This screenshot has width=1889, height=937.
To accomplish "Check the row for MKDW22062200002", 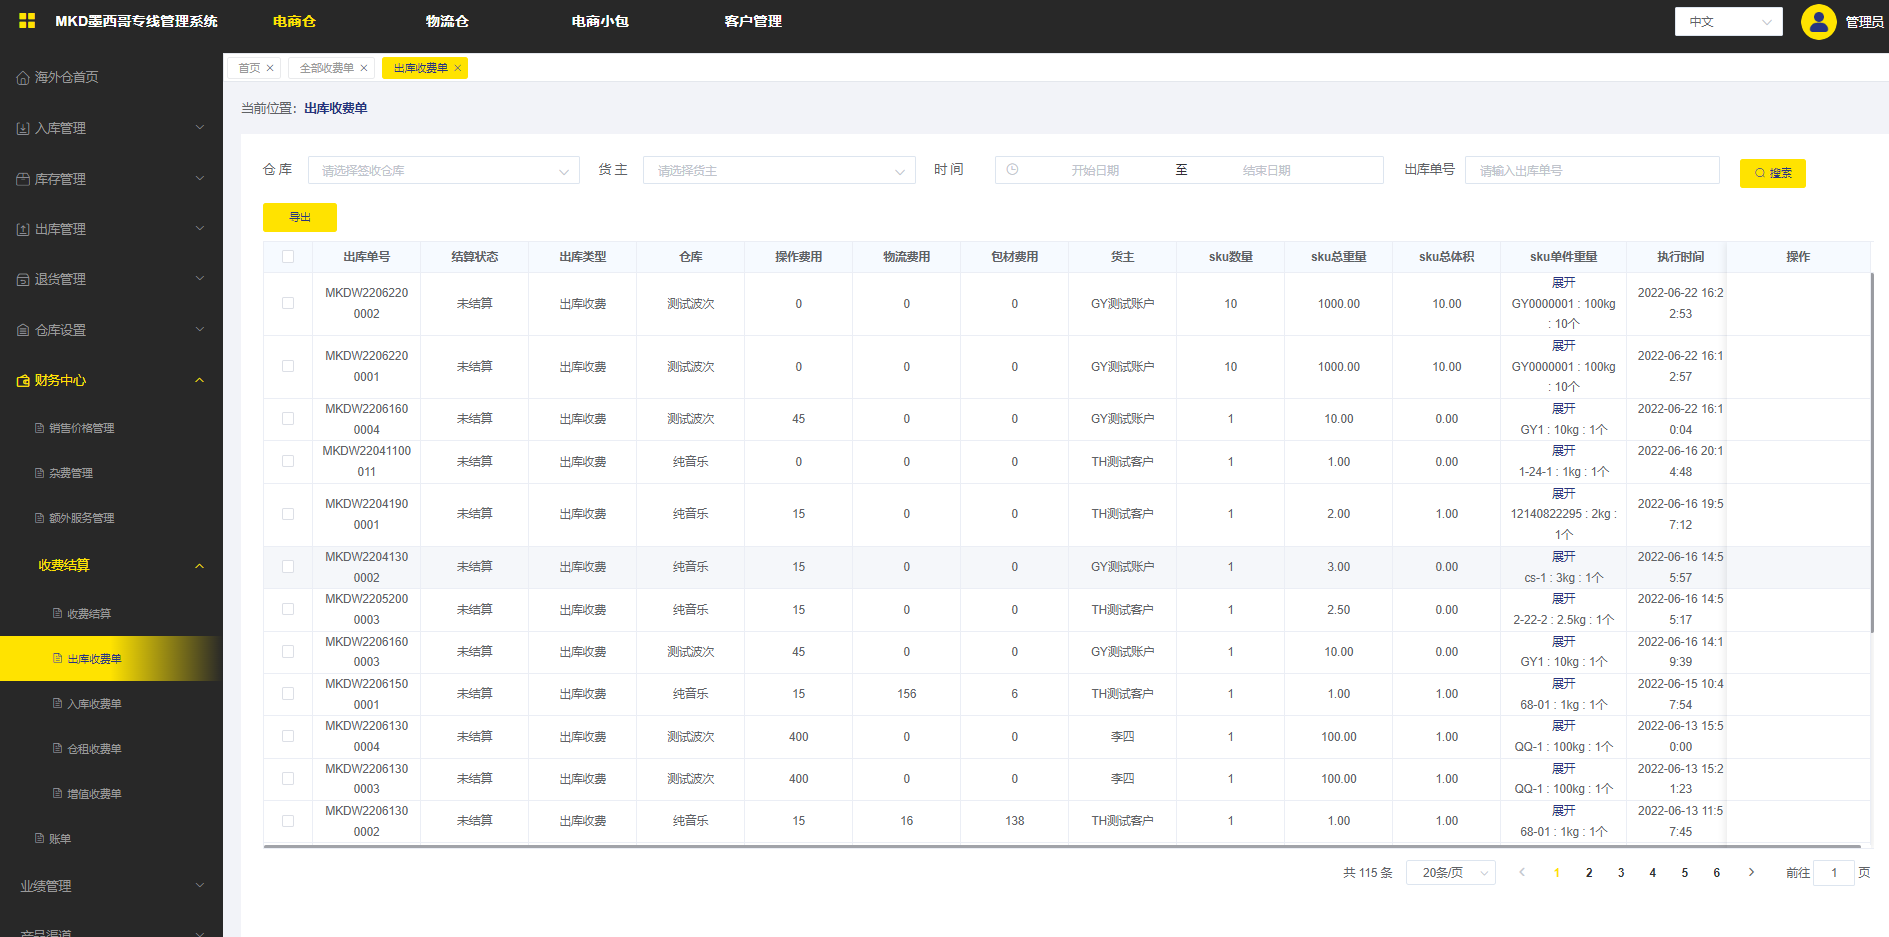I will point(288,303).
